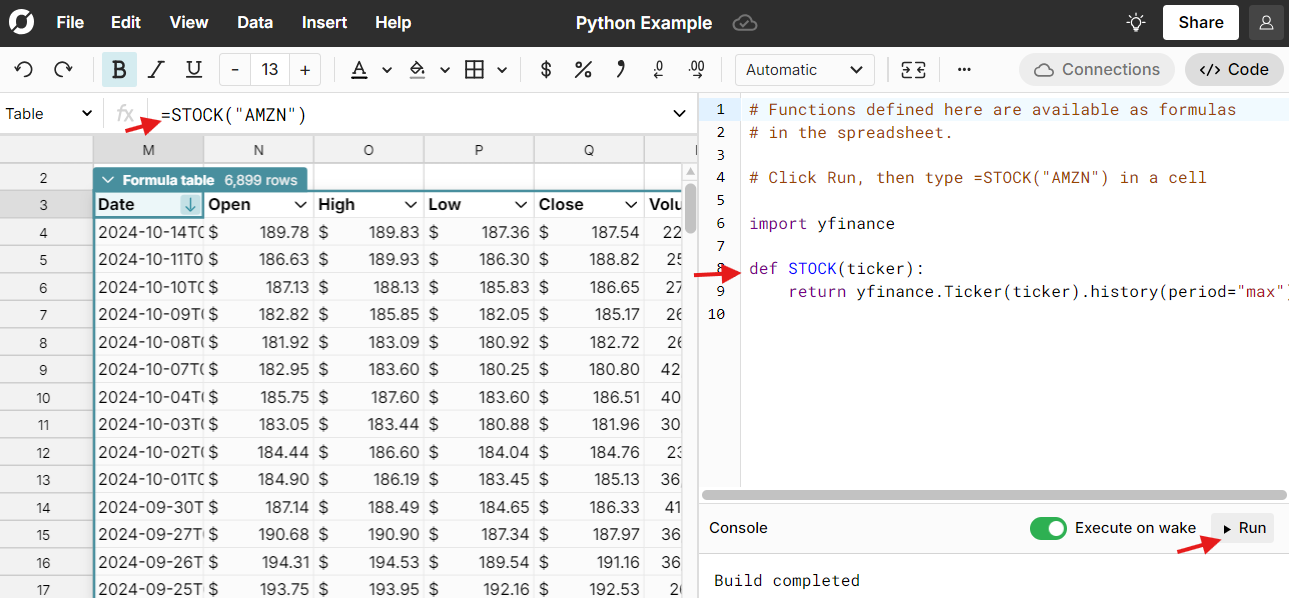
Task: Toggle bold formatting
Action: [x=119, y=69]
